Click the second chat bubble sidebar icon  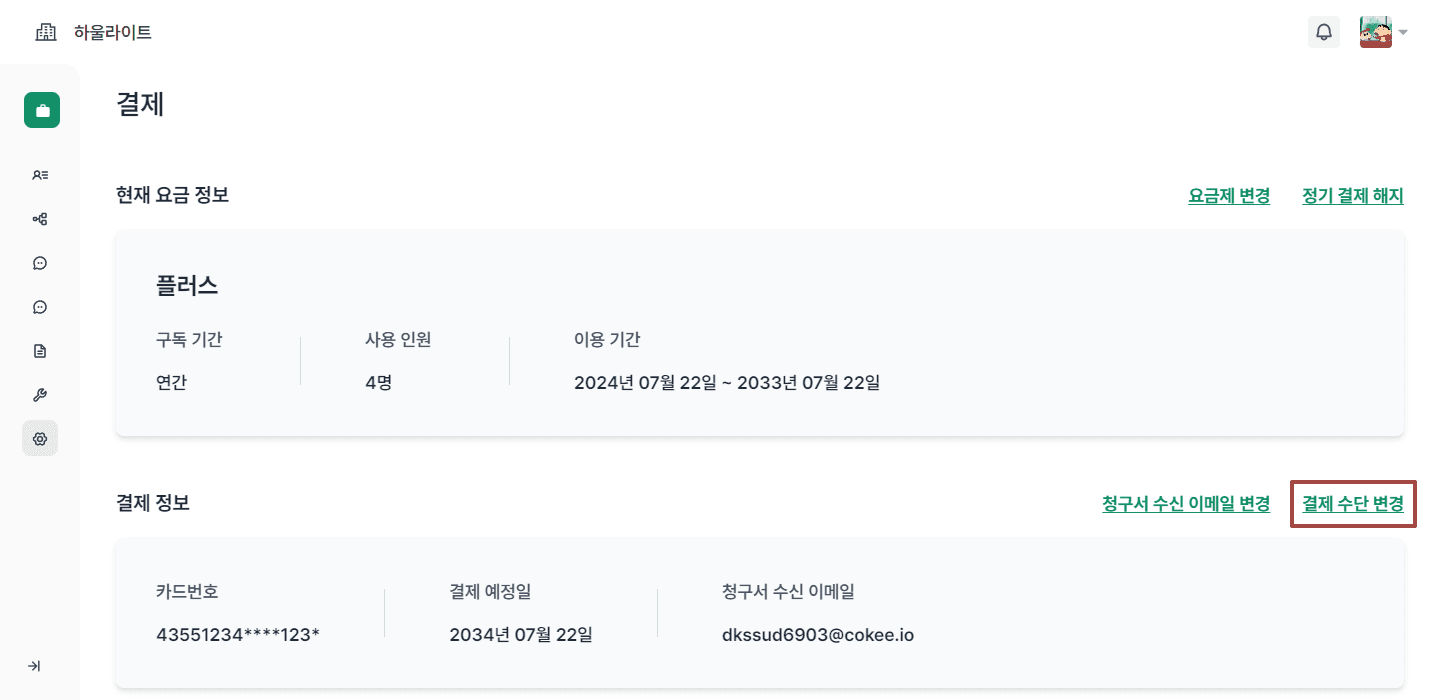pyautogui.click(x=39, y=306)
